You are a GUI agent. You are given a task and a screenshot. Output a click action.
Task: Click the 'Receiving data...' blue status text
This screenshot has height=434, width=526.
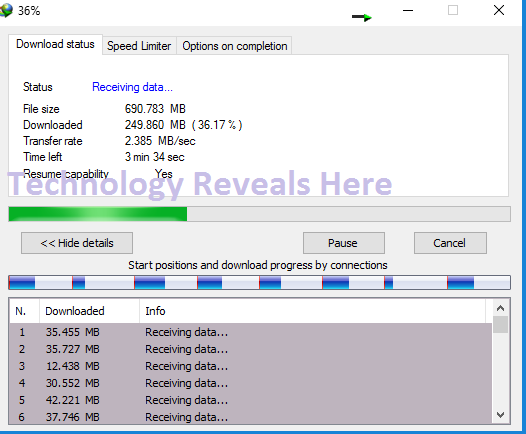(133, 87)
